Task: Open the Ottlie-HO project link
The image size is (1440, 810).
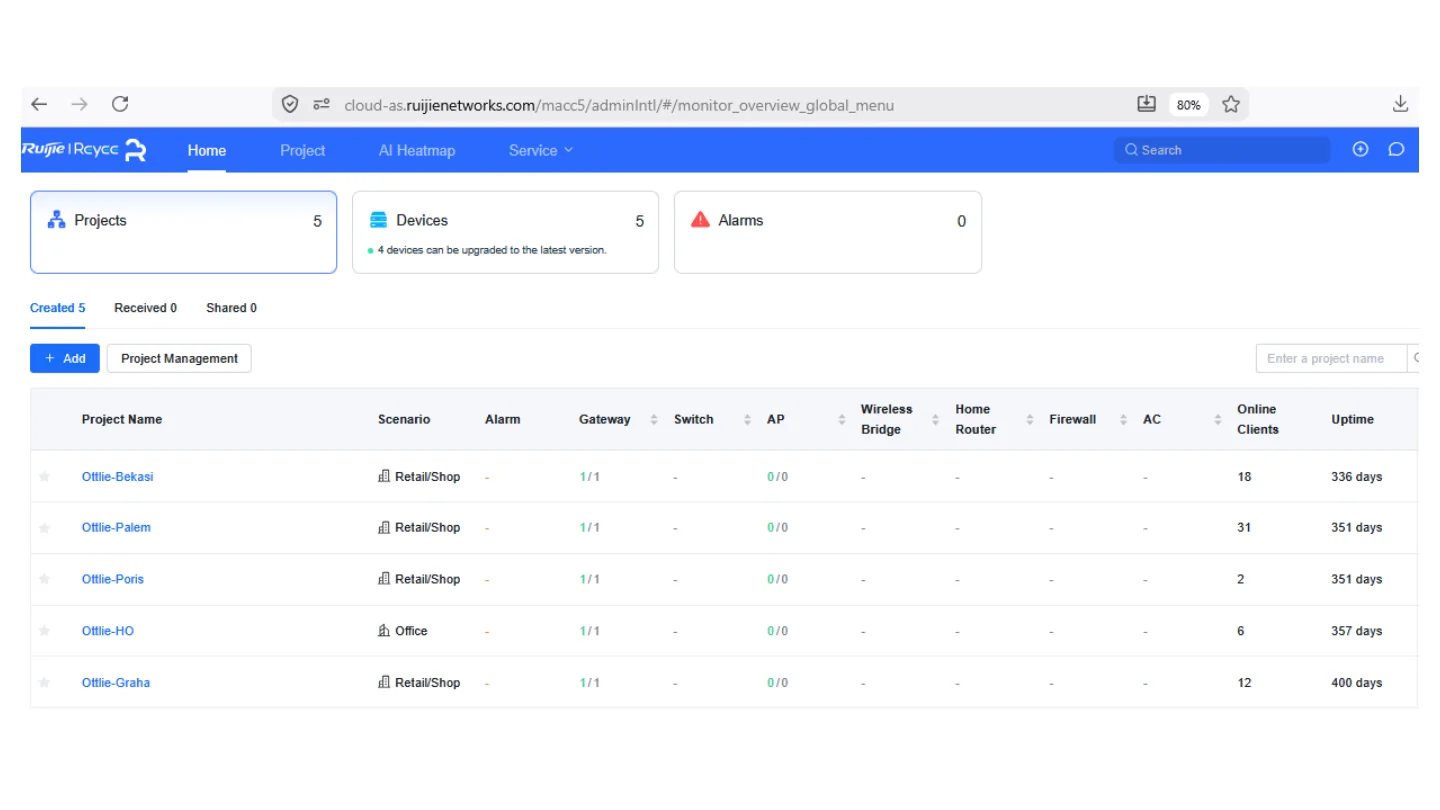Action: coord(108,631)
